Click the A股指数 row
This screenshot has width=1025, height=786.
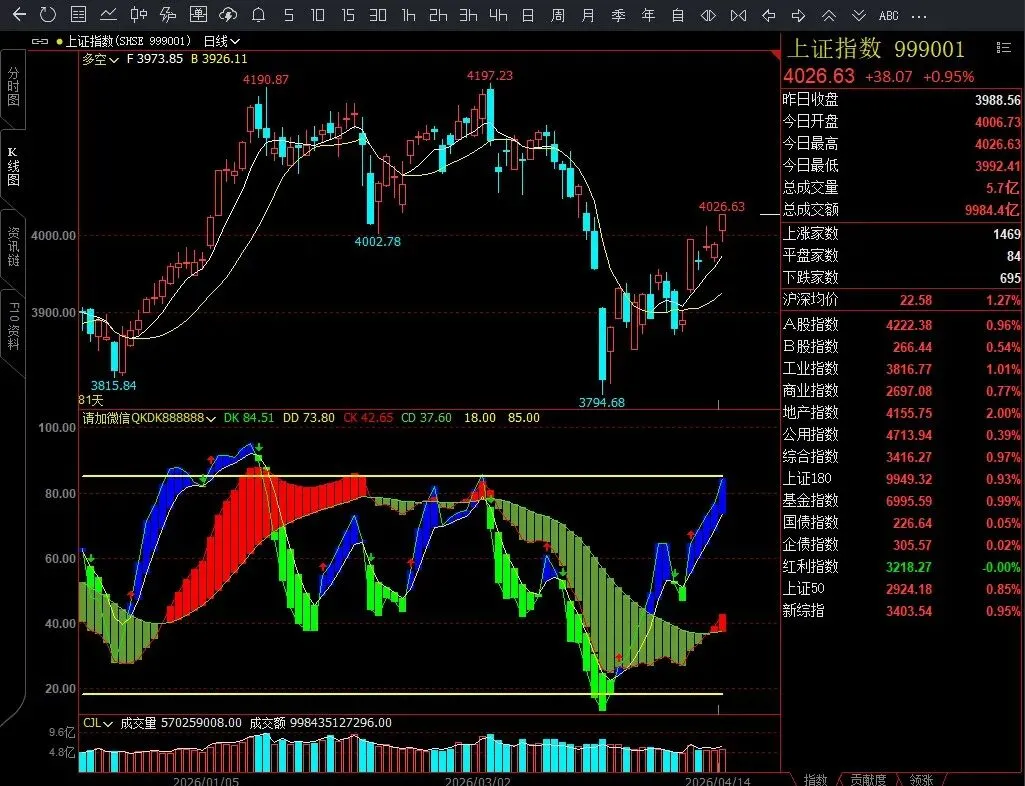(901, 325)
